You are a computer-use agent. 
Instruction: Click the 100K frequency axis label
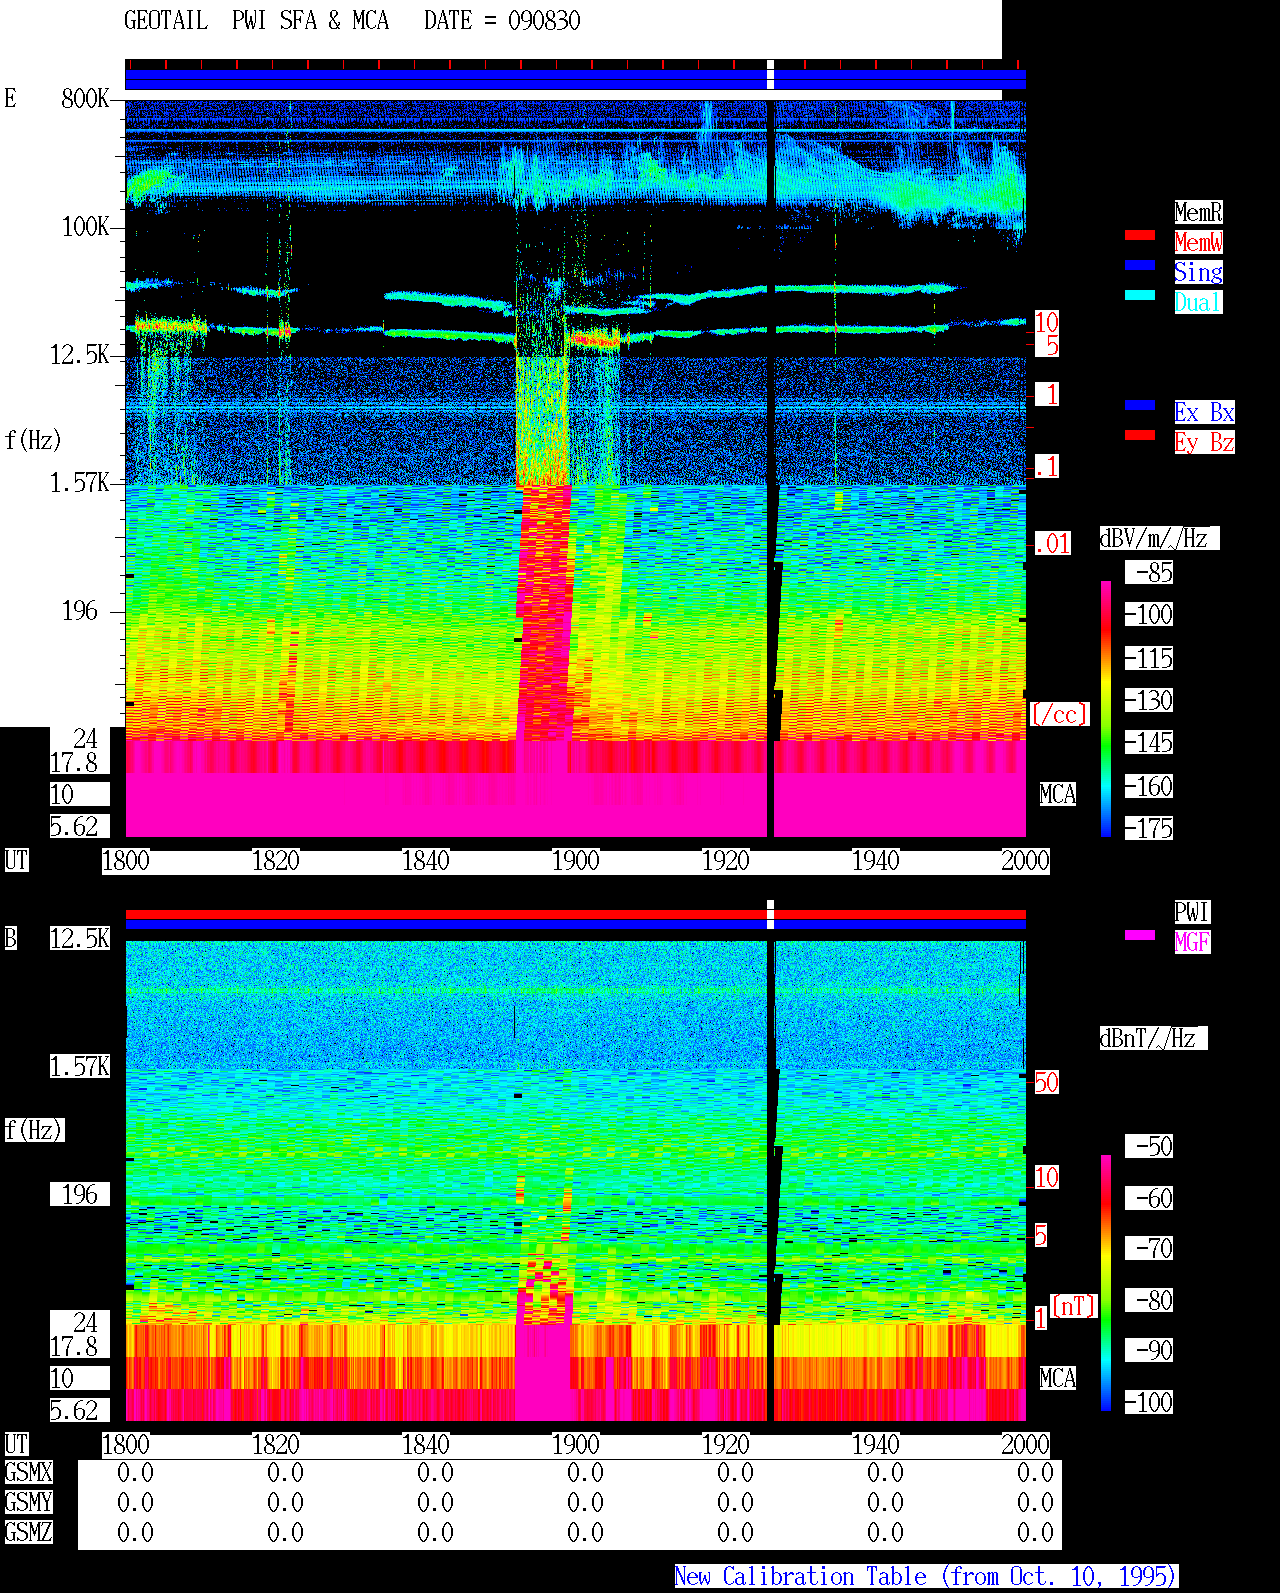(85, 227)
